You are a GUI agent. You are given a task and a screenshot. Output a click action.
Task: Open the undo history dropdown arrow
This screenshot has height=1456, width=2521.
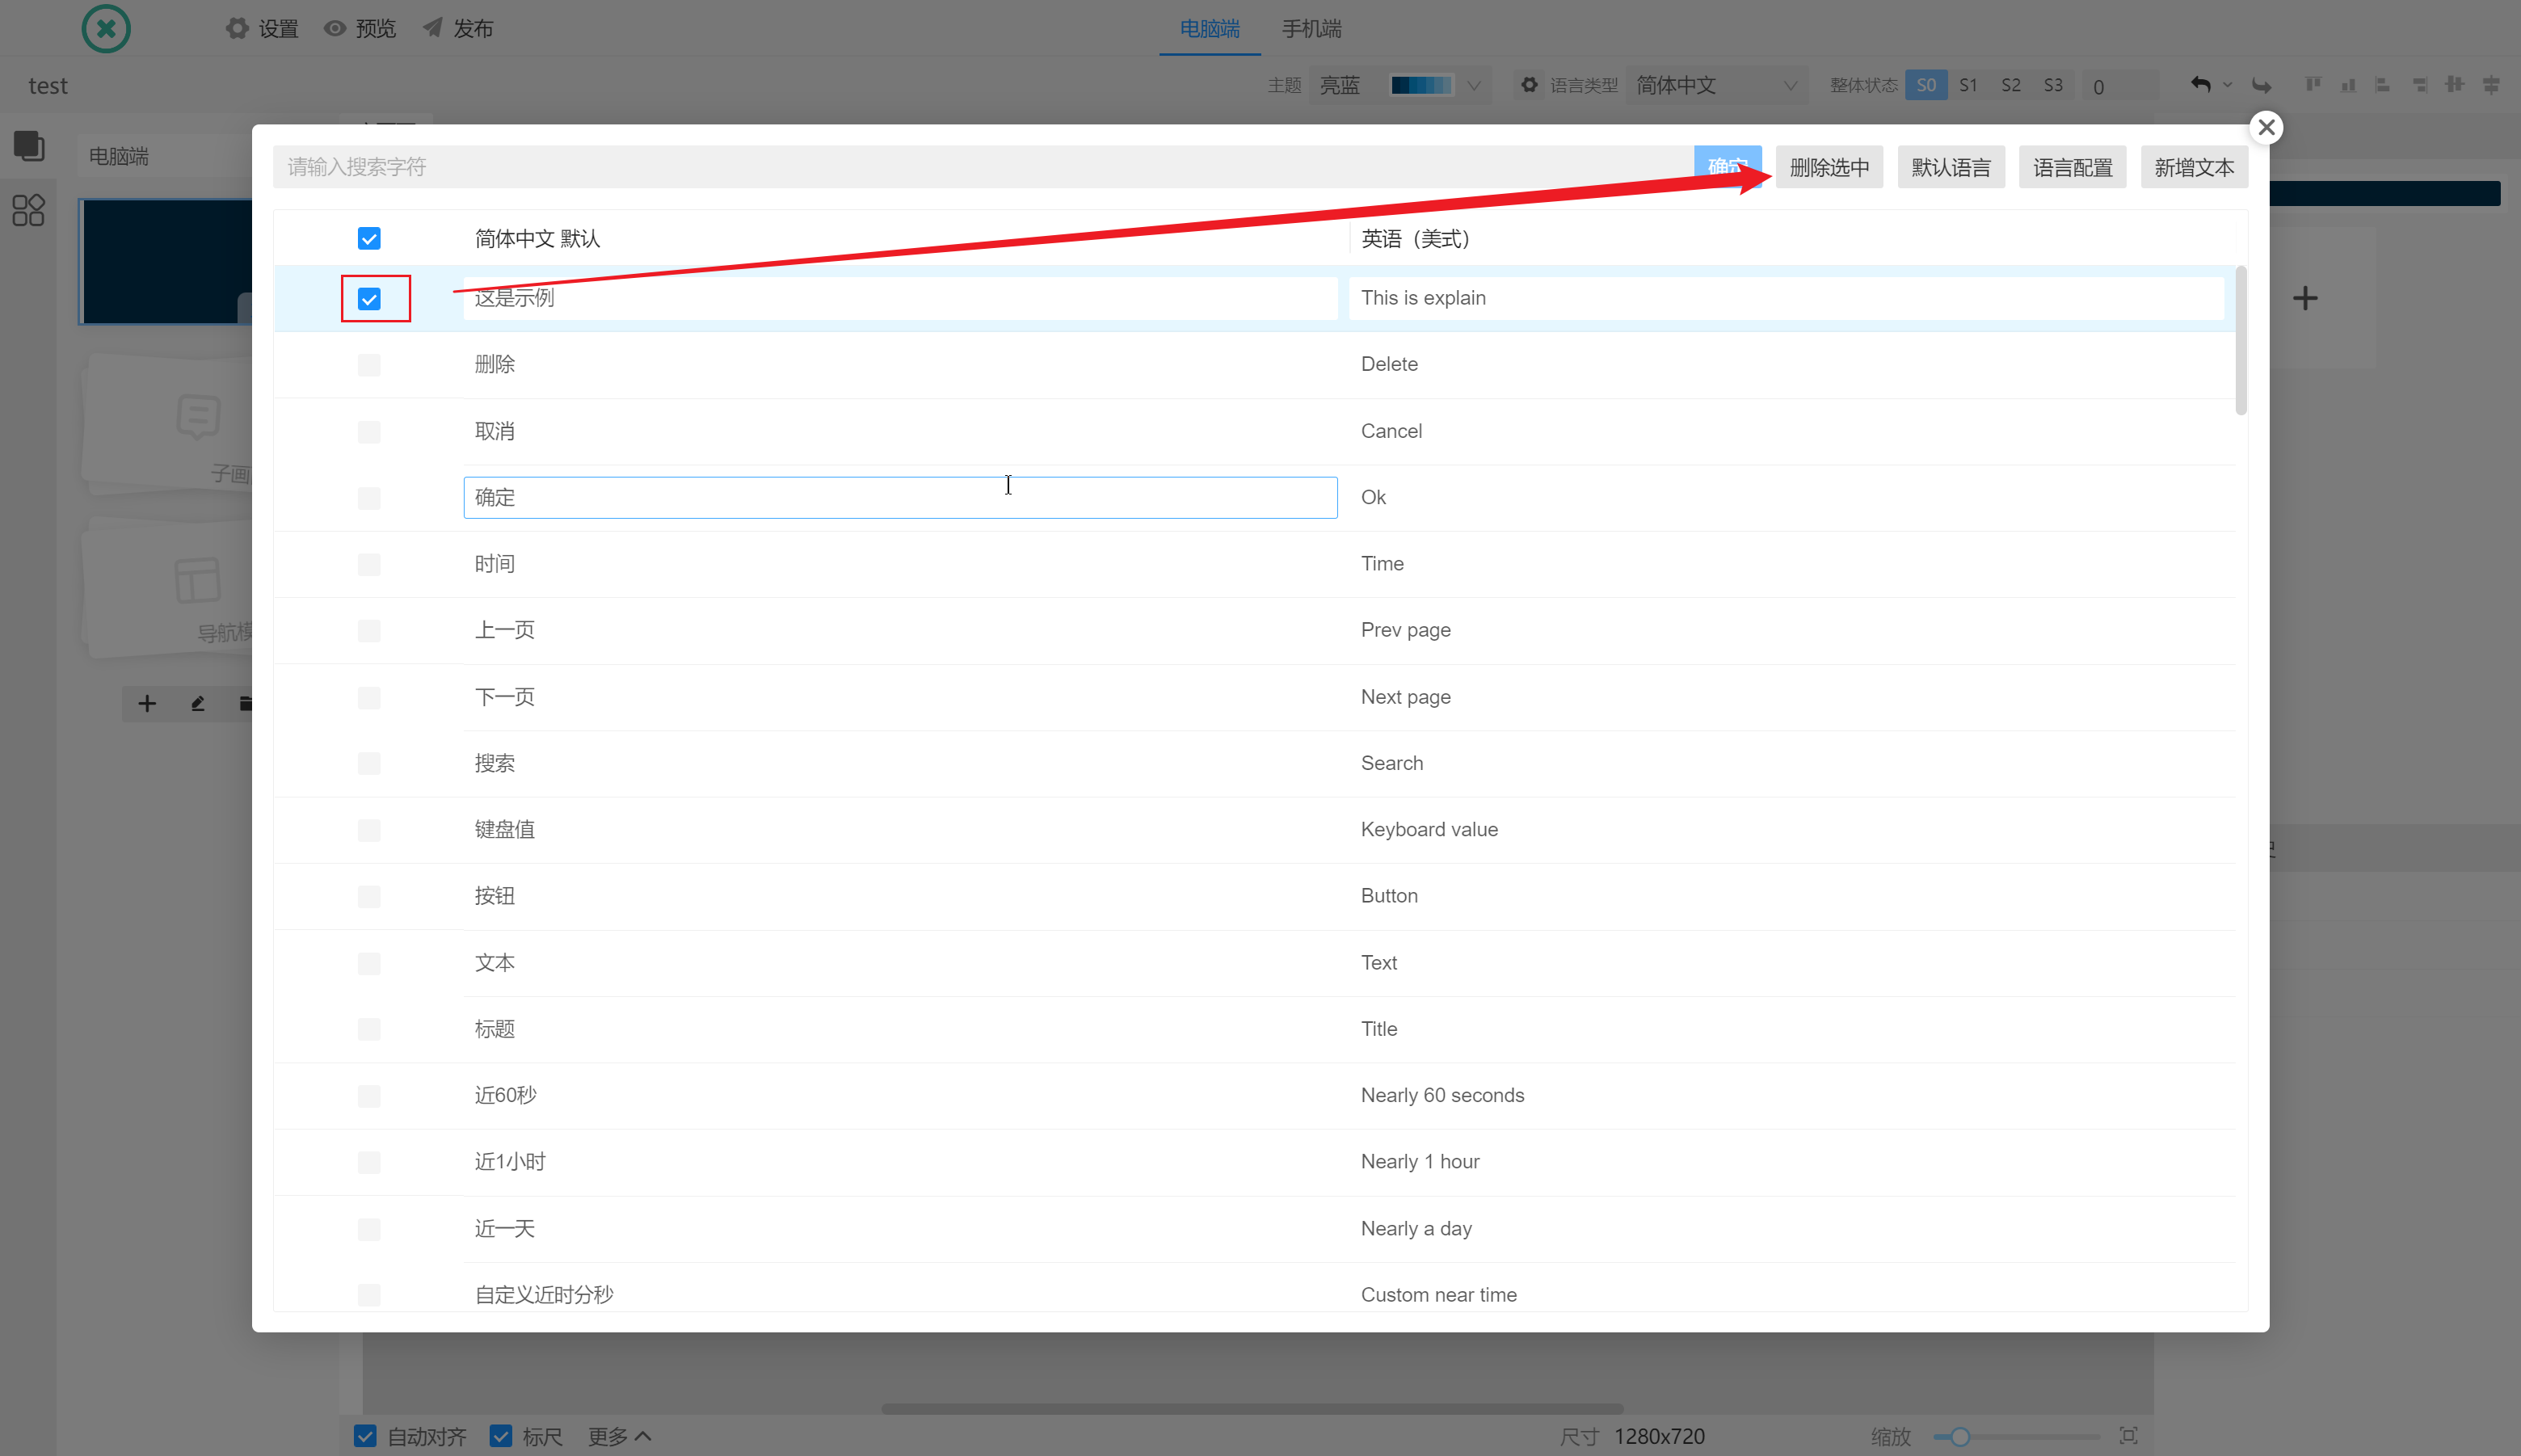click(x=2227, y=85)
